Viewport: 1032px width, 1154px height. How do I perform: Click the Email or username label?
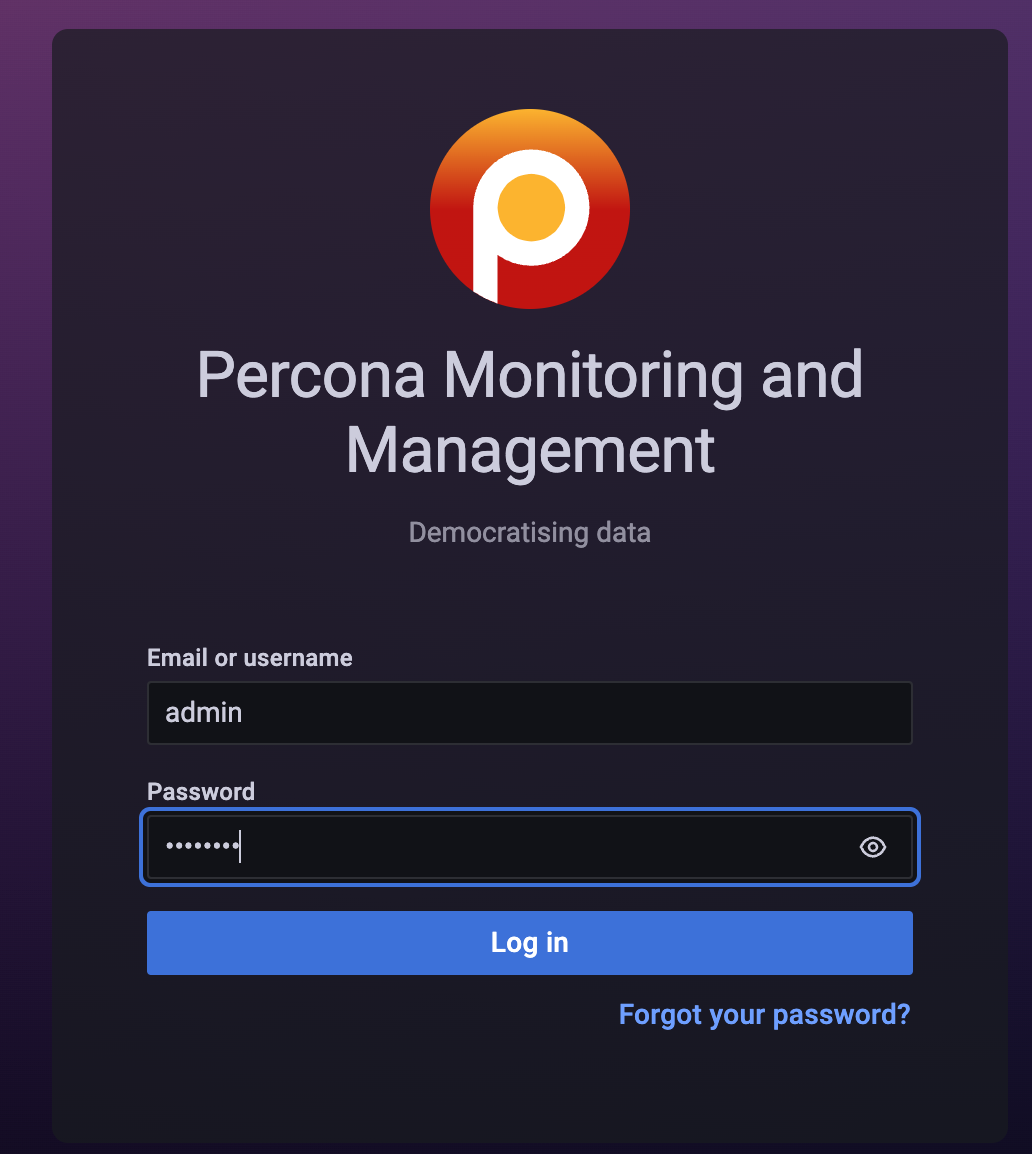point(250,658)
